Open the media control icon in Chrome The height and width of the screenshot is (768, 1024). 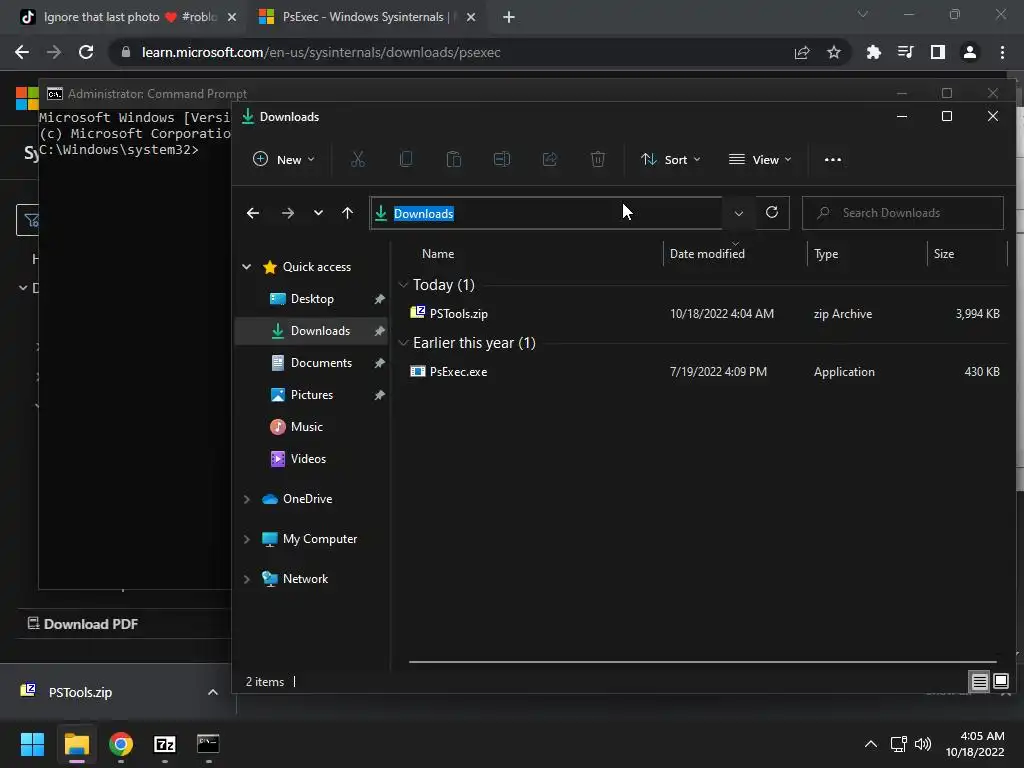pyautogui.click(x=905, y=52)
